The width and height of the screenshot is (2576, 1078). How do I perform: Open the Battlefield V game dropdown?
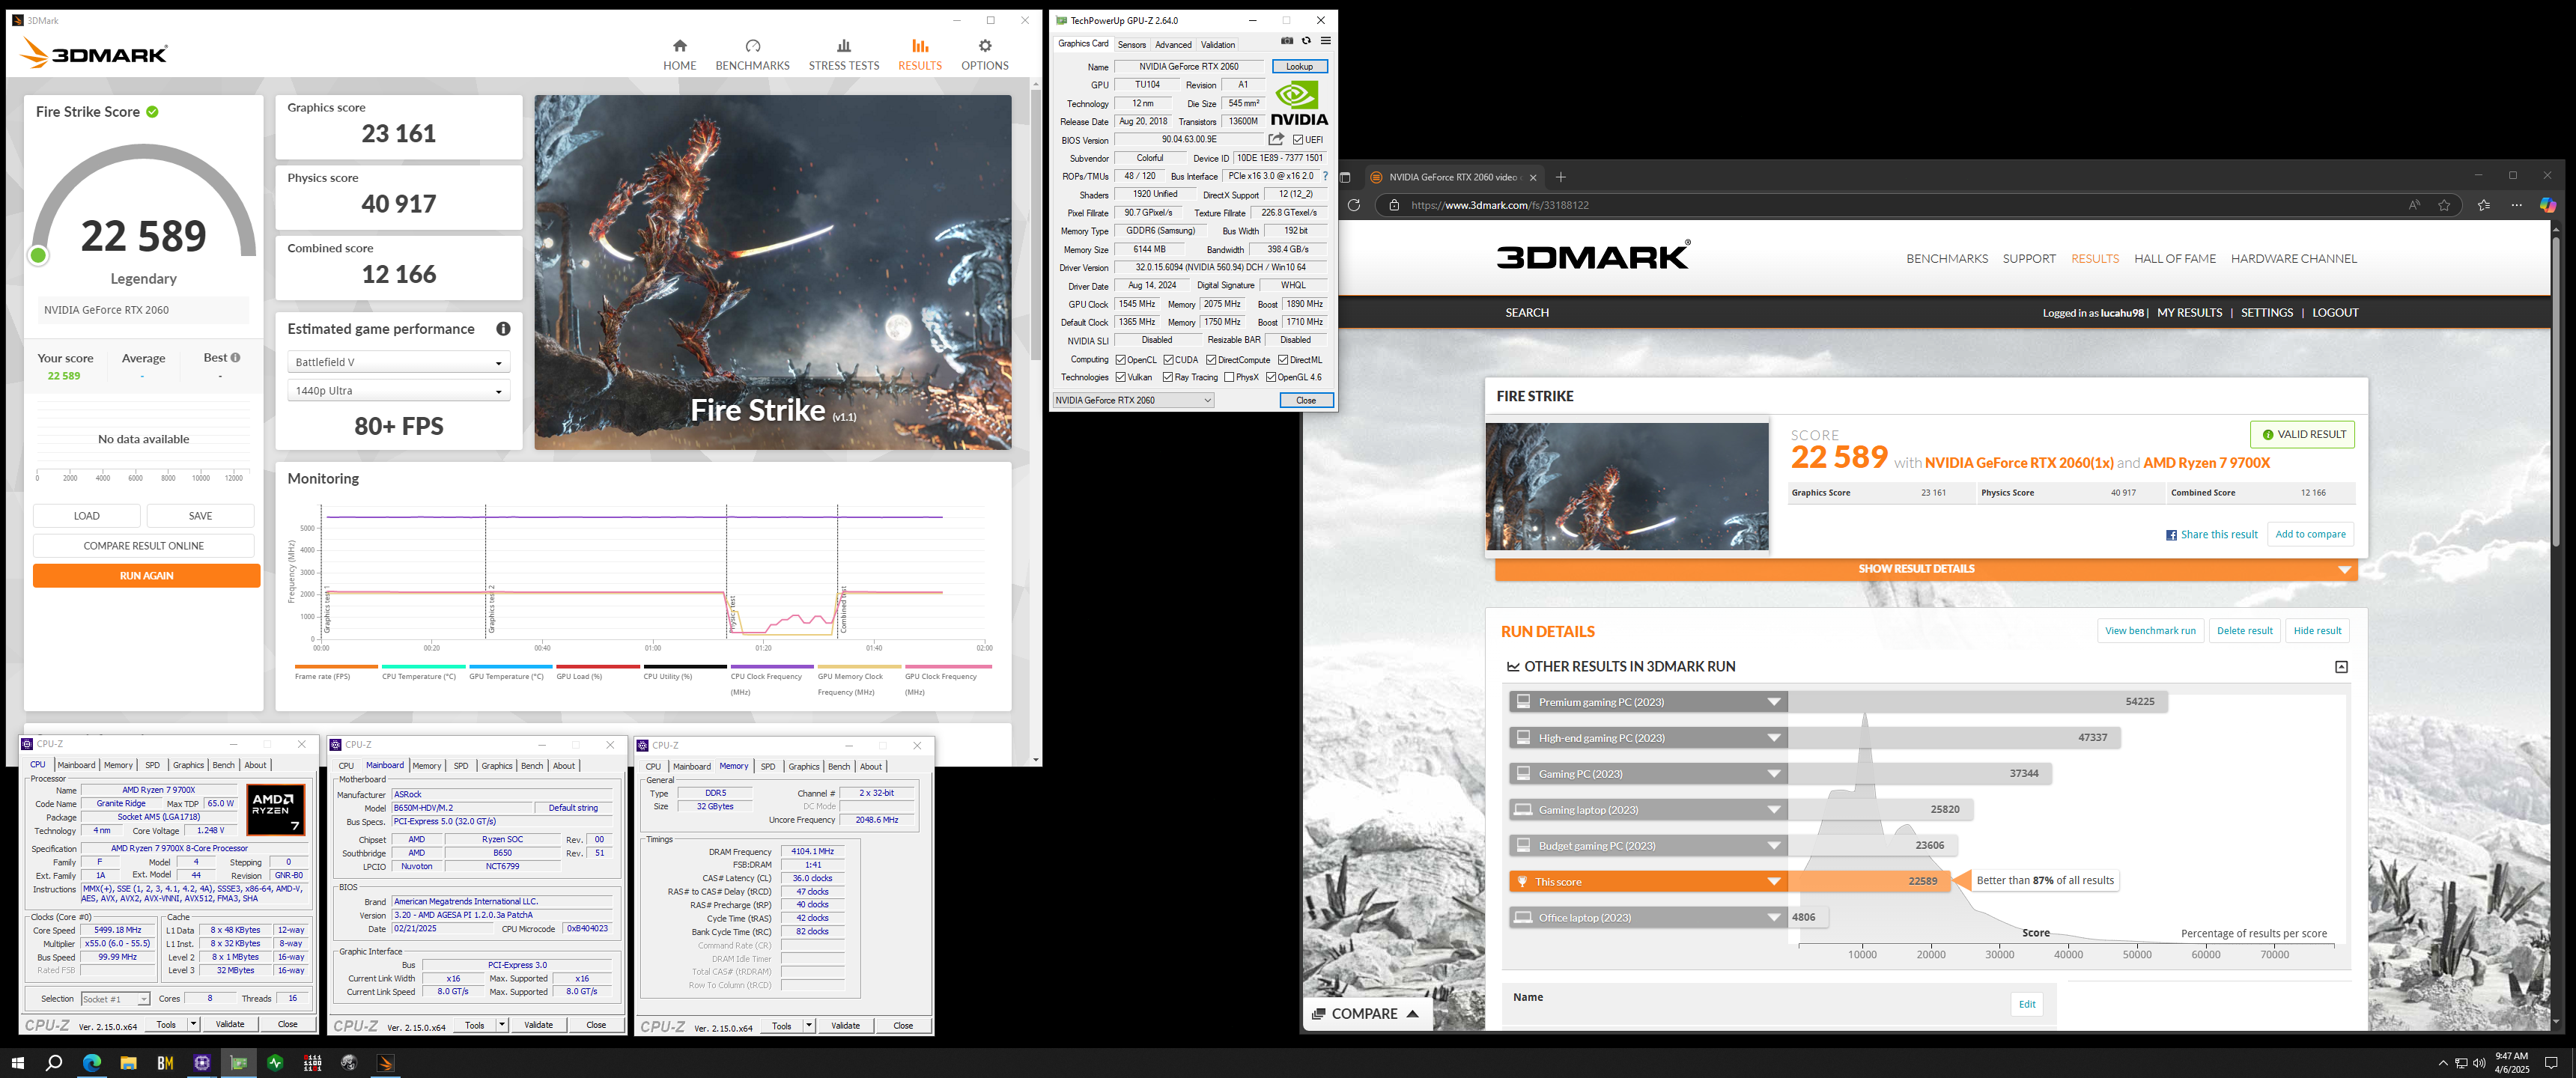(x=398, y=362)
